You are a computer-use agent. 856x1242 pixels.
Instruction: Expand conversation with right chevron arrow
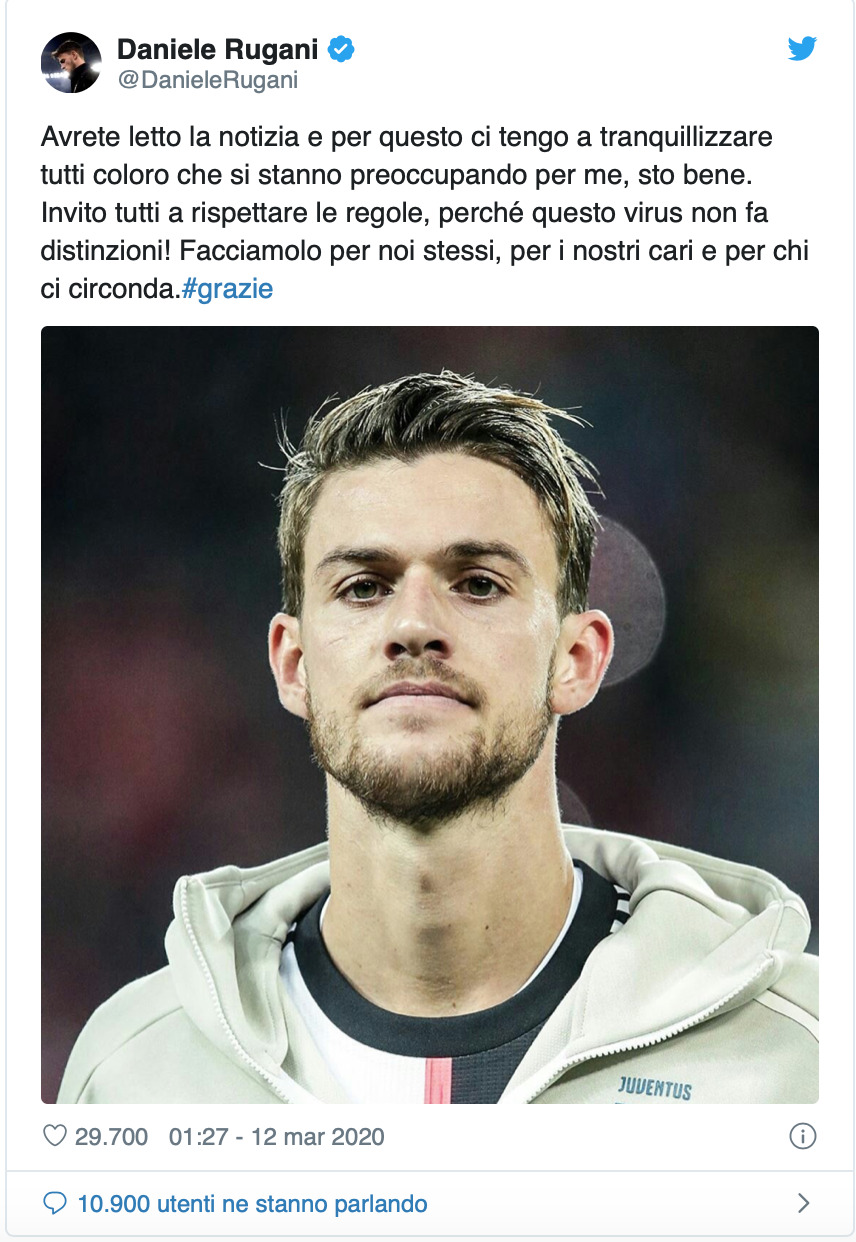pos(803,1203)
